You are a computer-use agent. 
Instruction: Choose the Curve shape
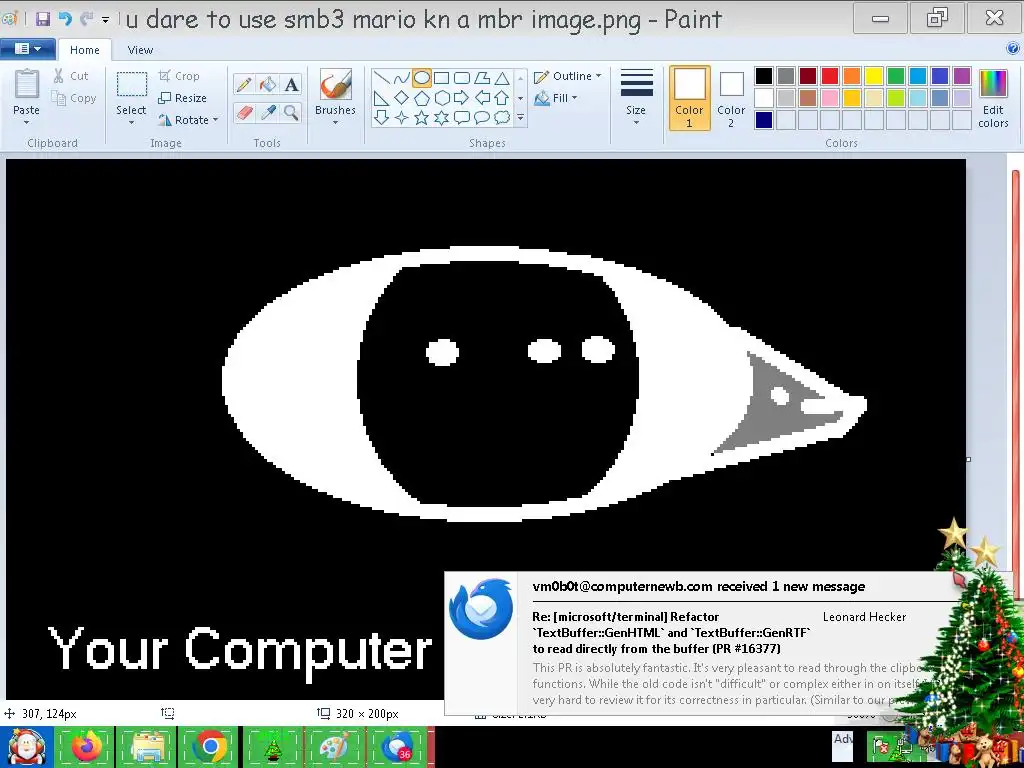(x=402, y=78)
